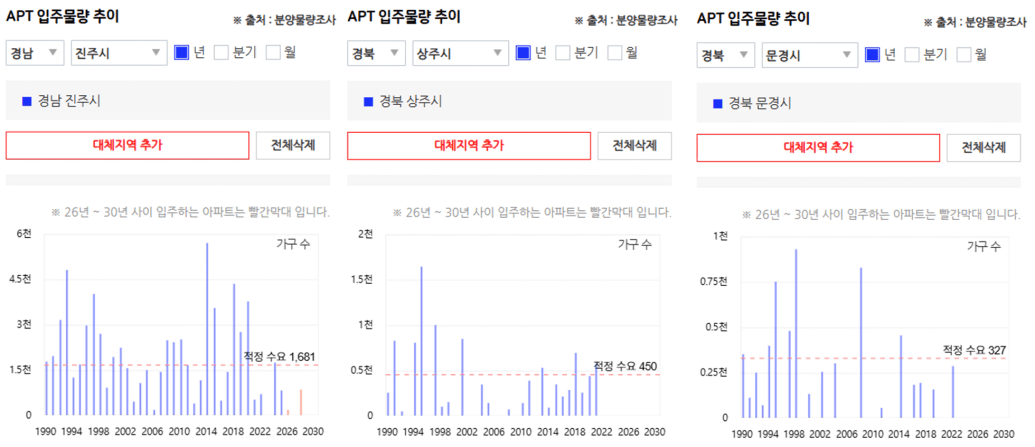Click the tallest 1998 bar in 문경시 chart
Screen dimensions: 1035x447
pos(796,333)
